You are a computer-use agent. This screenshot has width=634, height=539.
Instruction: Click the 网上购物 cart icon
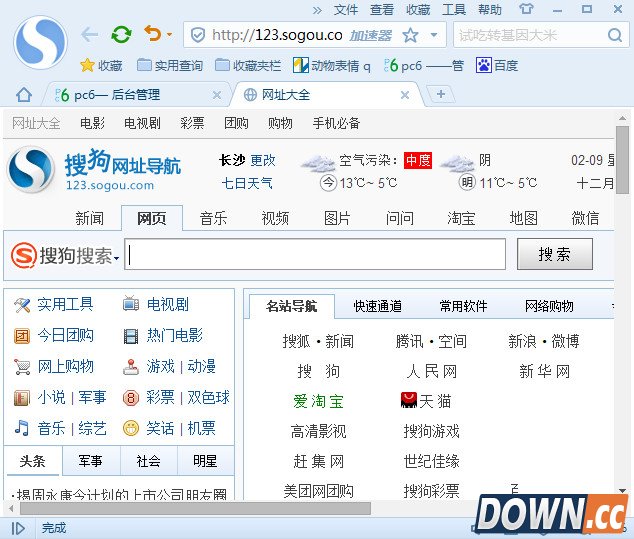click(x=22, y=367)
